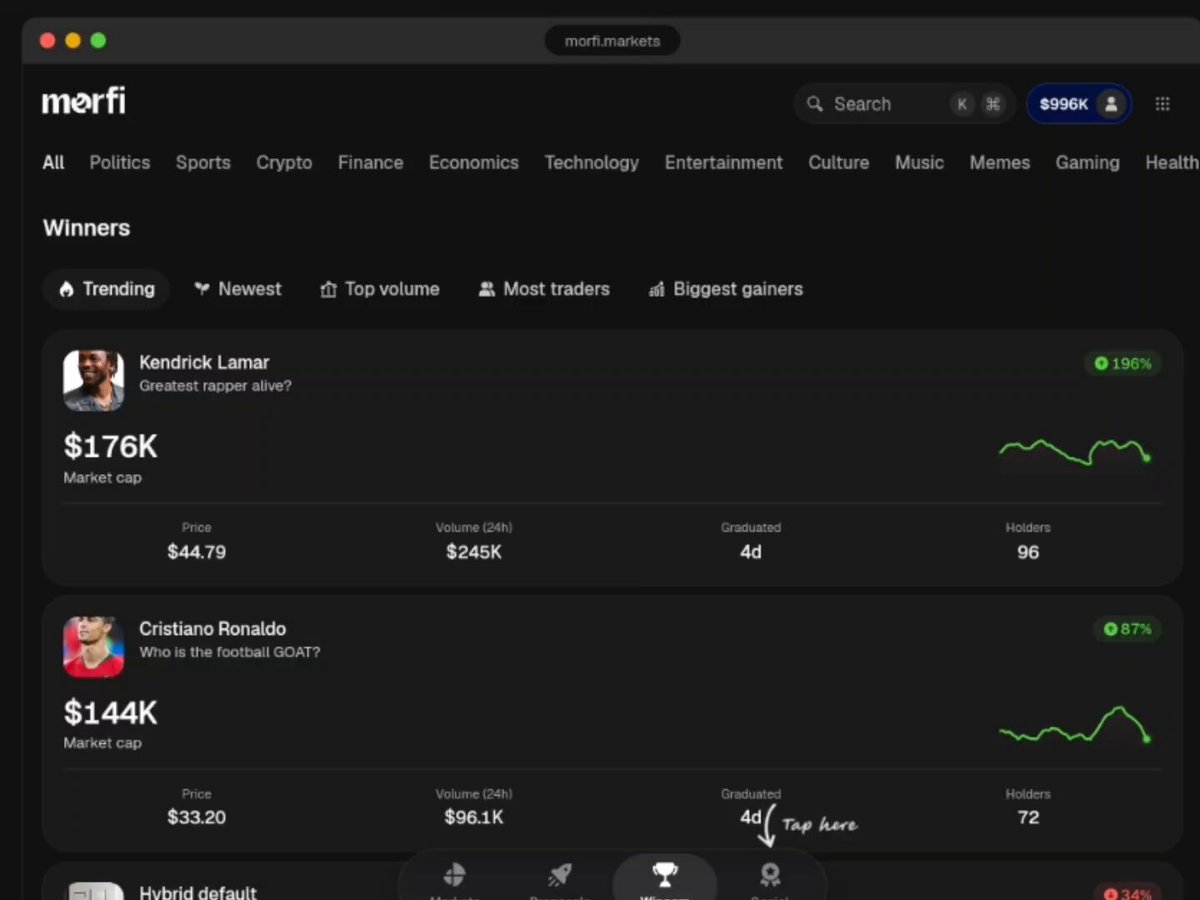Click the 87% gain badge
1200x900 pixels.
point(1128,629)
